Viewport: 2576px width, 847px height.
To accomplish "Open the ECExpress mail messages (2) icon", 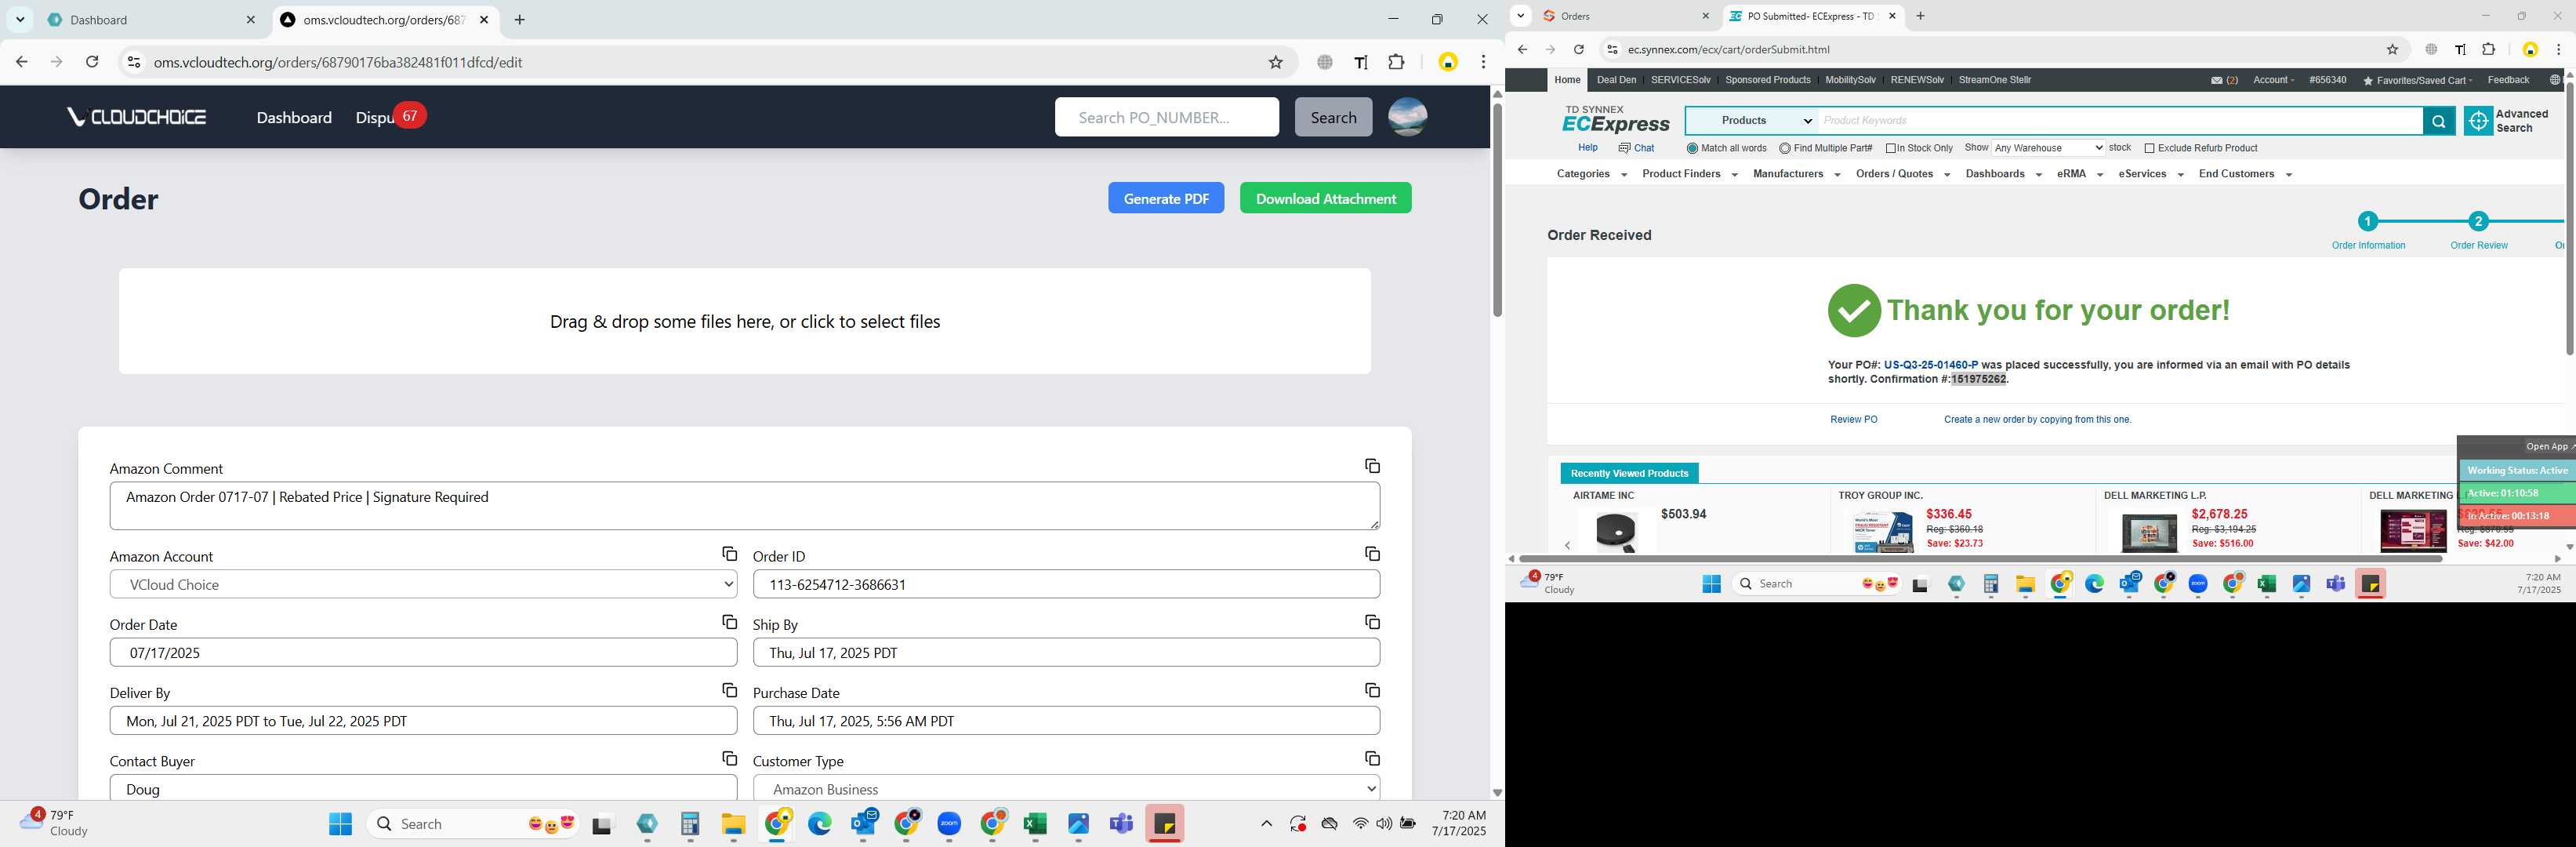I will (2224, 80).
